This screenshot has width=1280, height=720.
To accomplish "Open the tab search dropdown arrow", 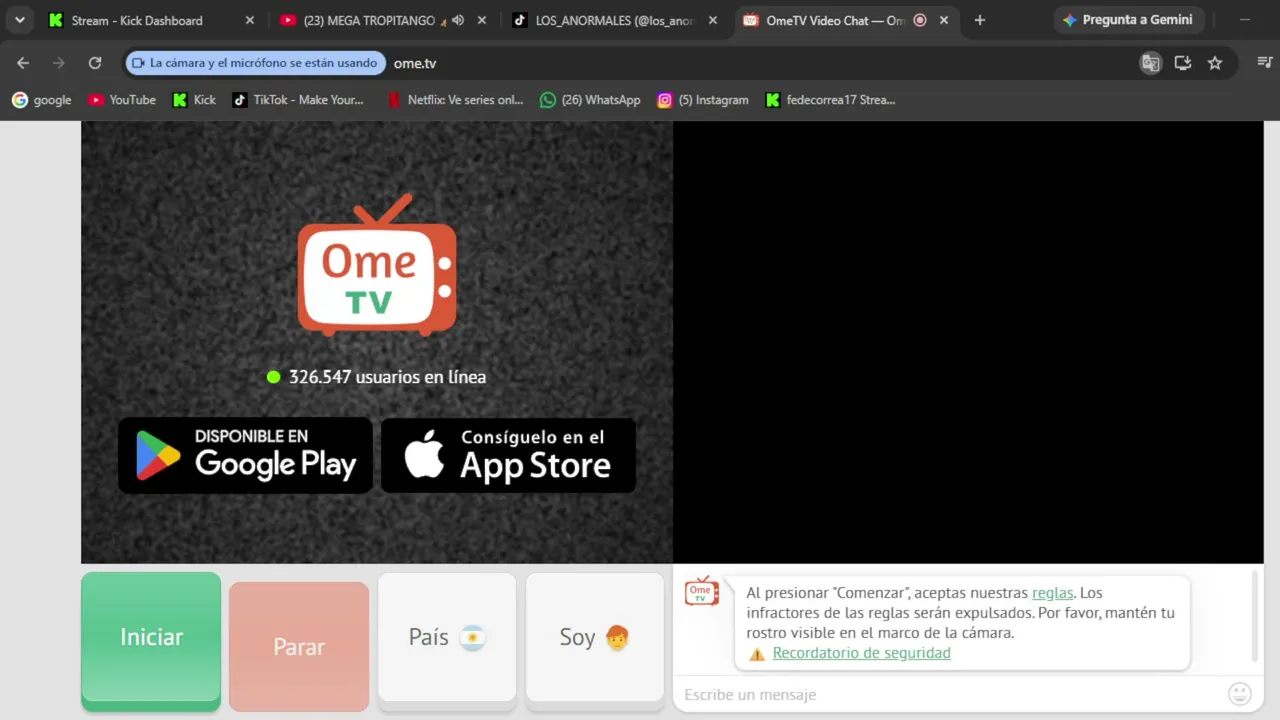I will click(x=19, y=20).
